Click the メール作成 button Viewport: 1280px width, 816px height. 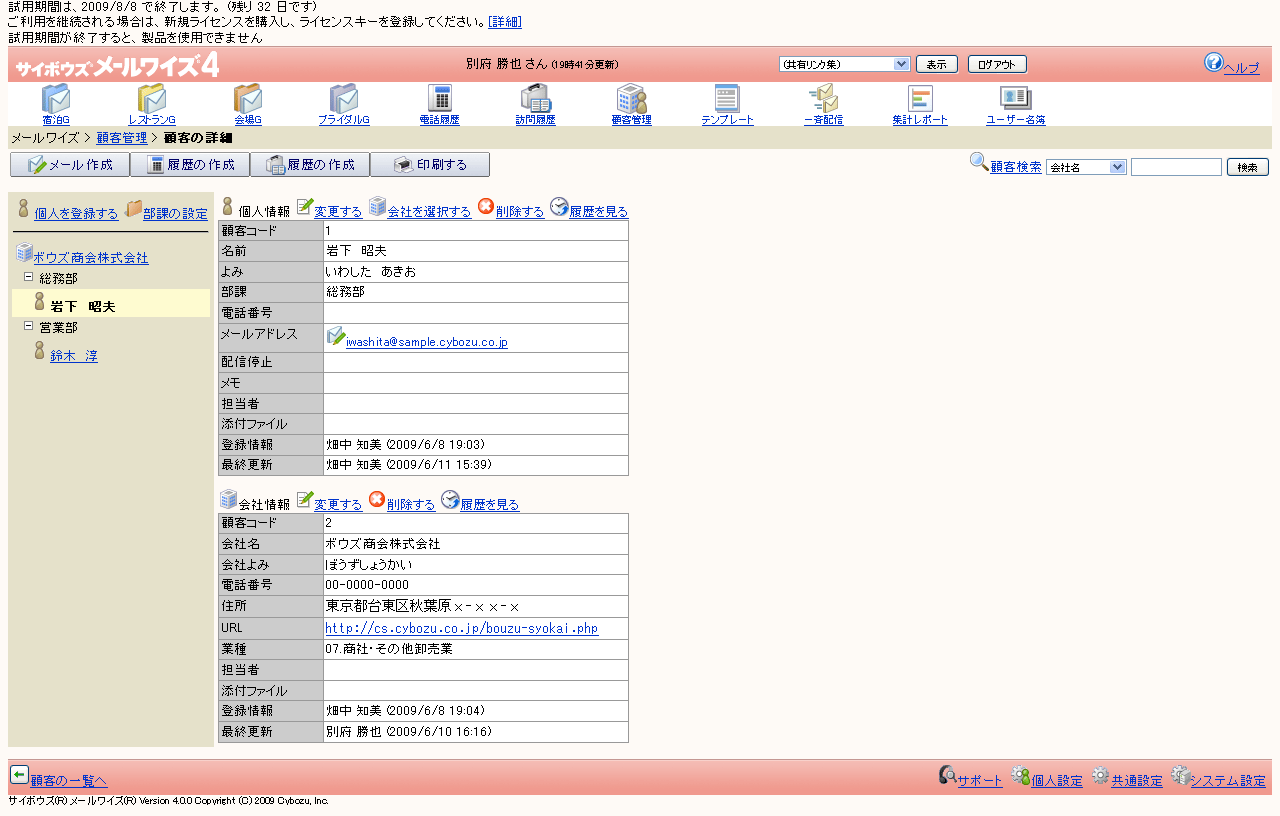click(x=69, y=165)
